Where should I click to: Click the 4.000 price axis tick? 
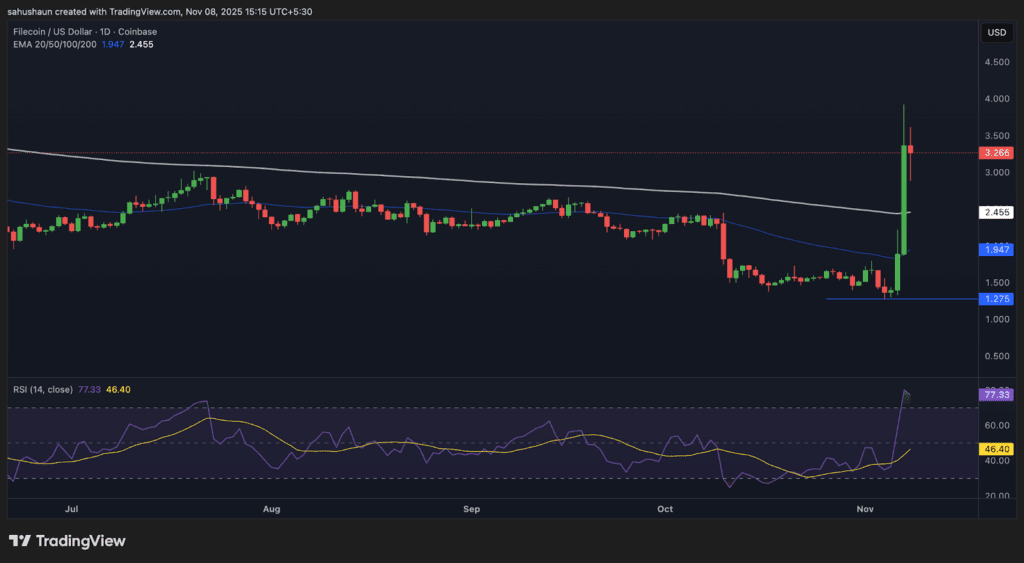tap(996, 99)
